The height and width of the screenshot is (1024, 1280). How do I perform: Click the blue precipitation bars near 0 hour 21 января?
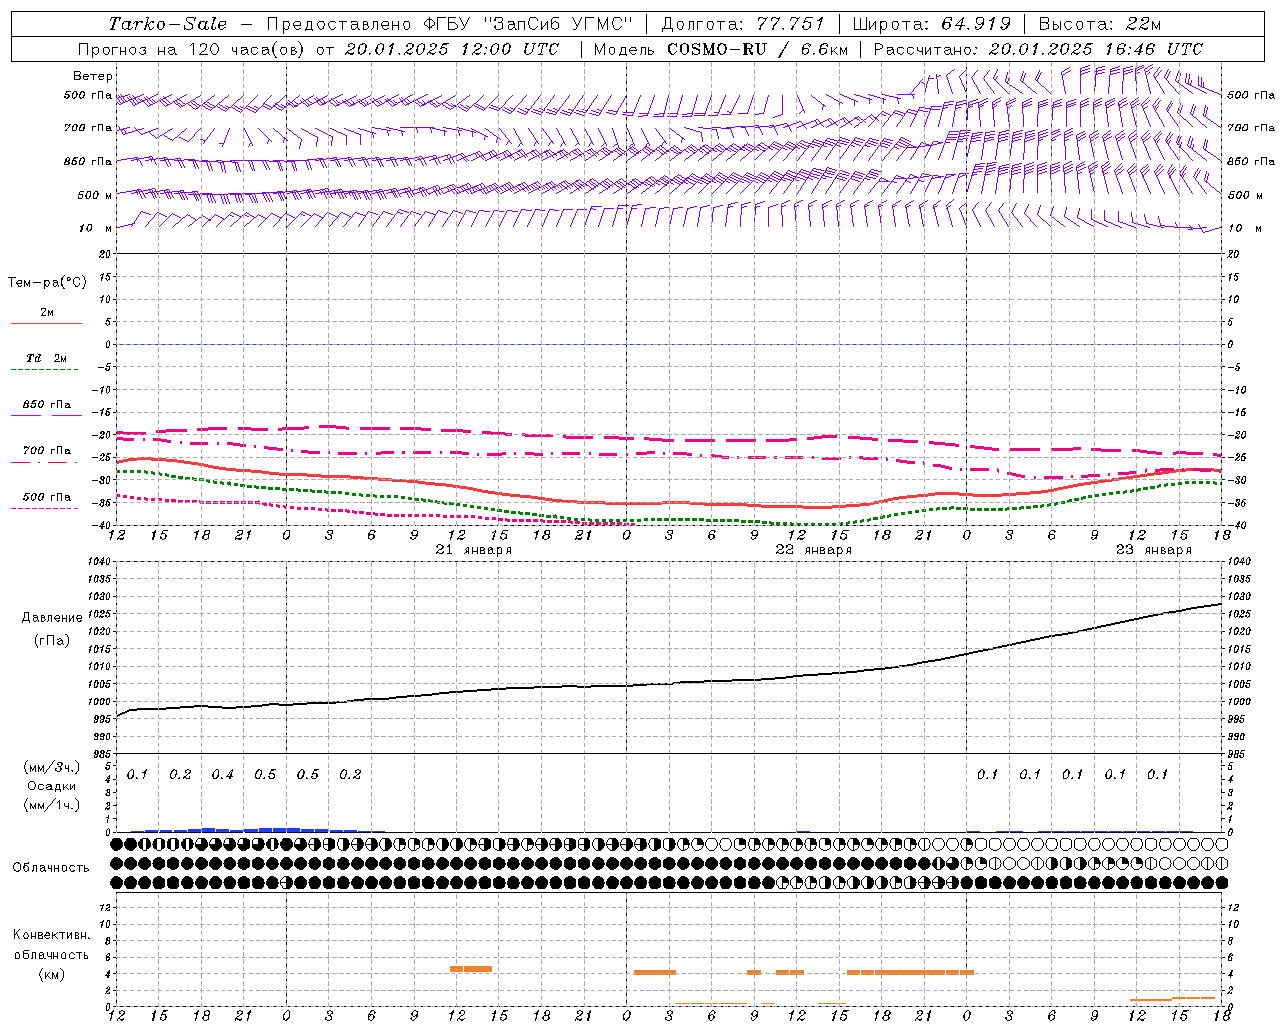tap(287, 829)
